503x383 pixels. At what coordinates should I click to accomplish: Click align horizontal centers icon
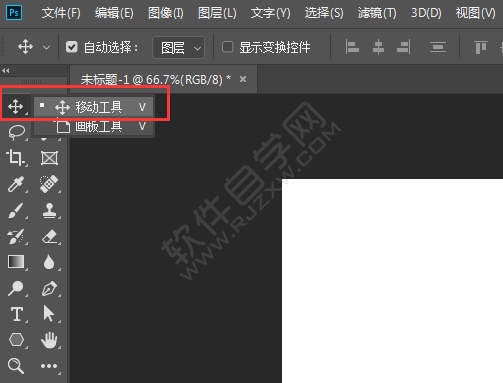(378, 47)
